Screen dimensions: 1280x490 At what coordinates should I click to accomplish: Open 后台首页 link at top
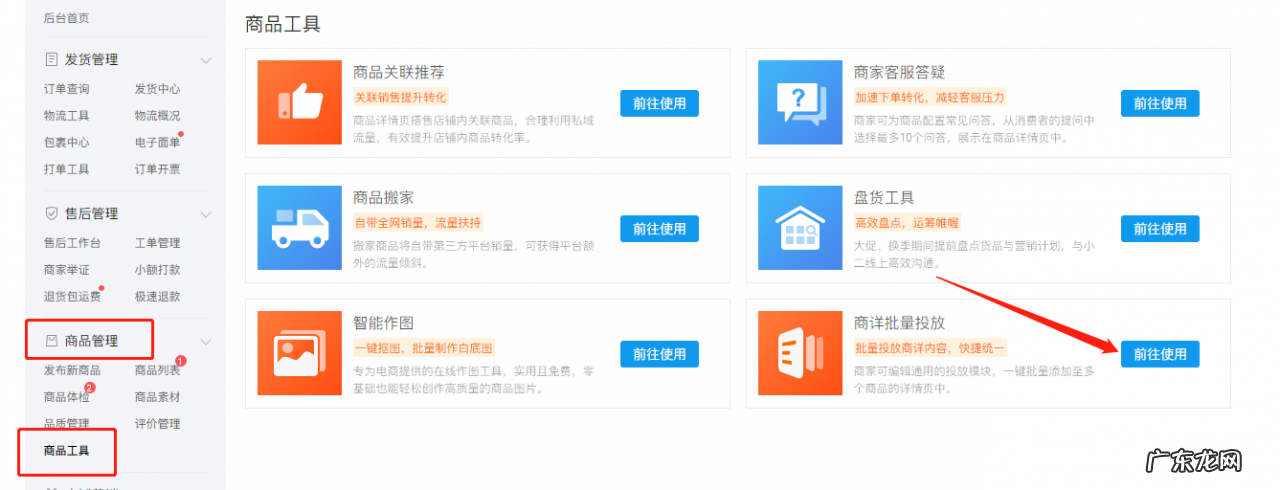pos(67,18)
